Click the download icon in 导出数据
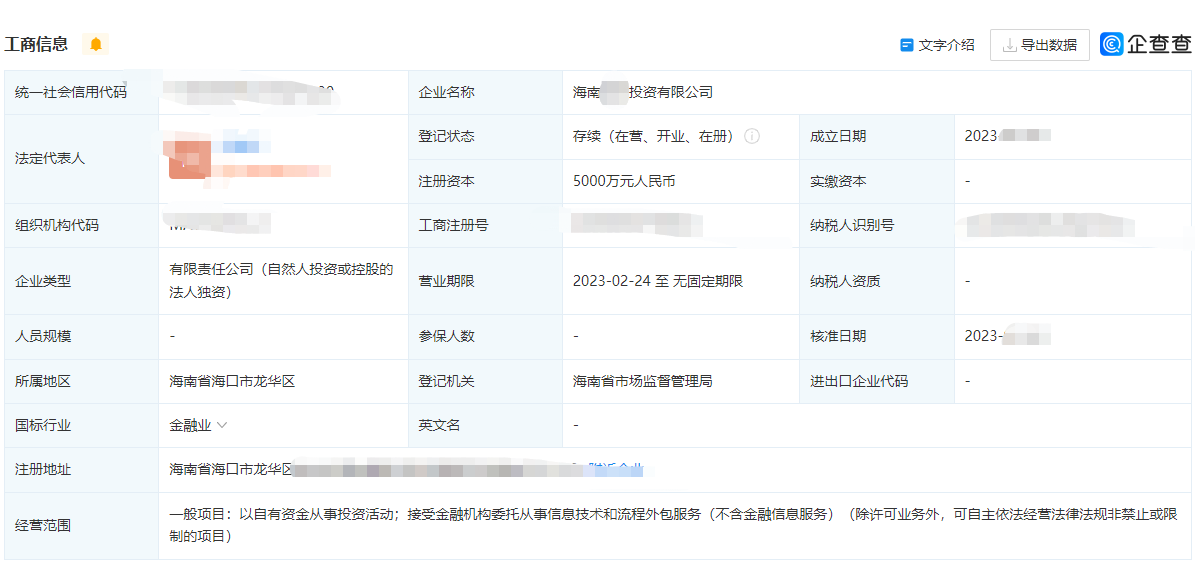Viewport: 1203px width, 571px height. click(1009, 45)
